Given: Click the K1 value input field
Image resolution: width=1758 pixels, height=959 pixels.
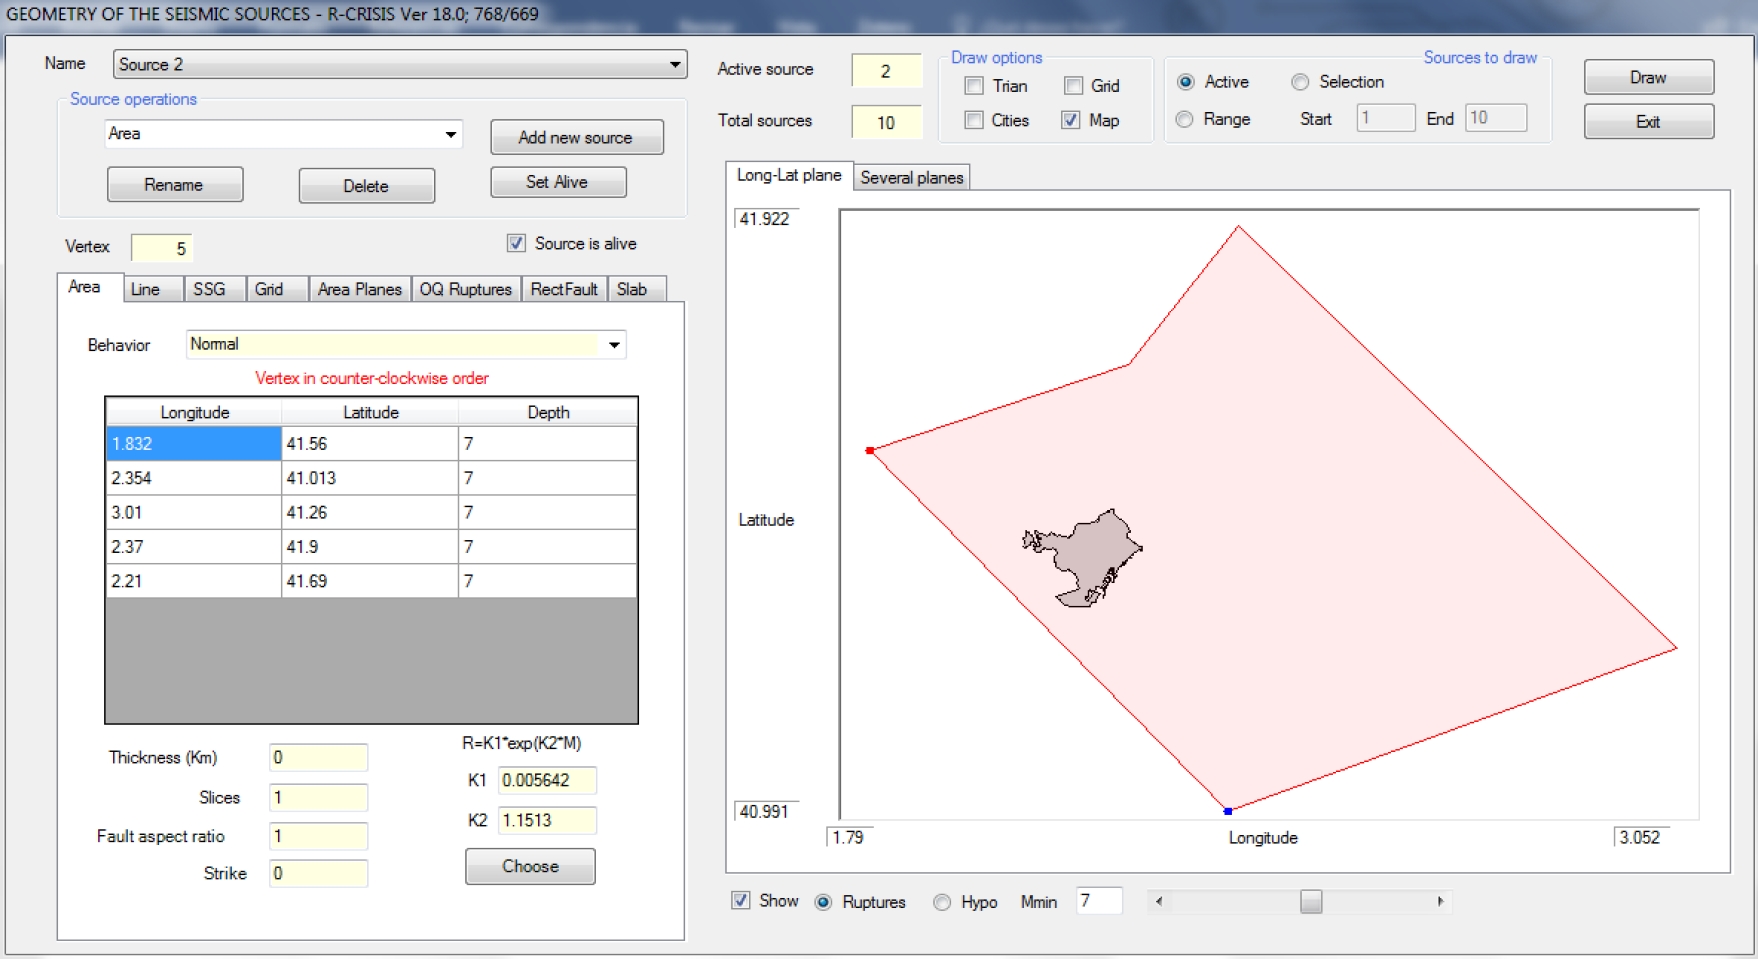Looking at the screenshot, I should tap(546, 780).
